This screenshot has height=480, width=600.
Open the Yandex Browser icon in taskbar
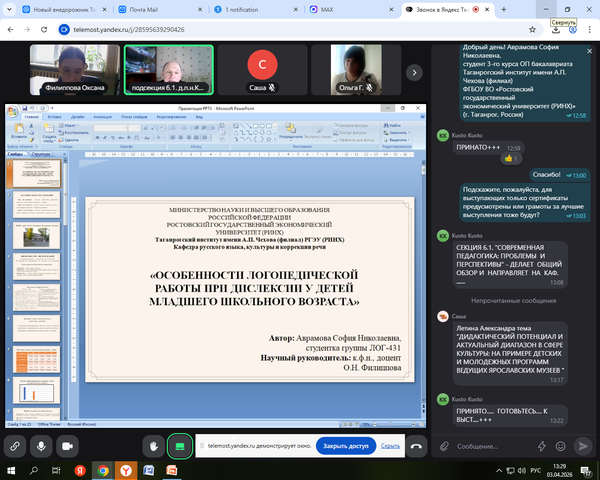124,469
